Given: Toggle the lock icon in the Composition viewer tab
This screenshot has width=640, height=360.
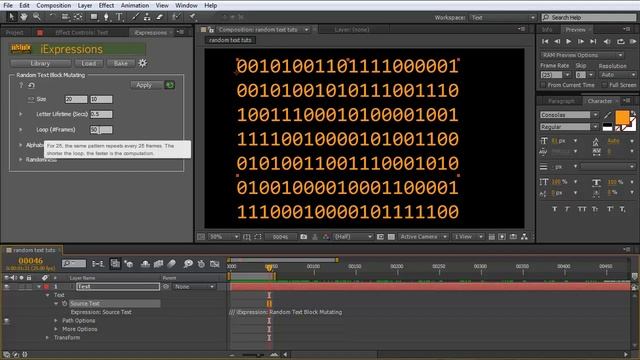Looking at the screenshot, I should coord(211,30).
